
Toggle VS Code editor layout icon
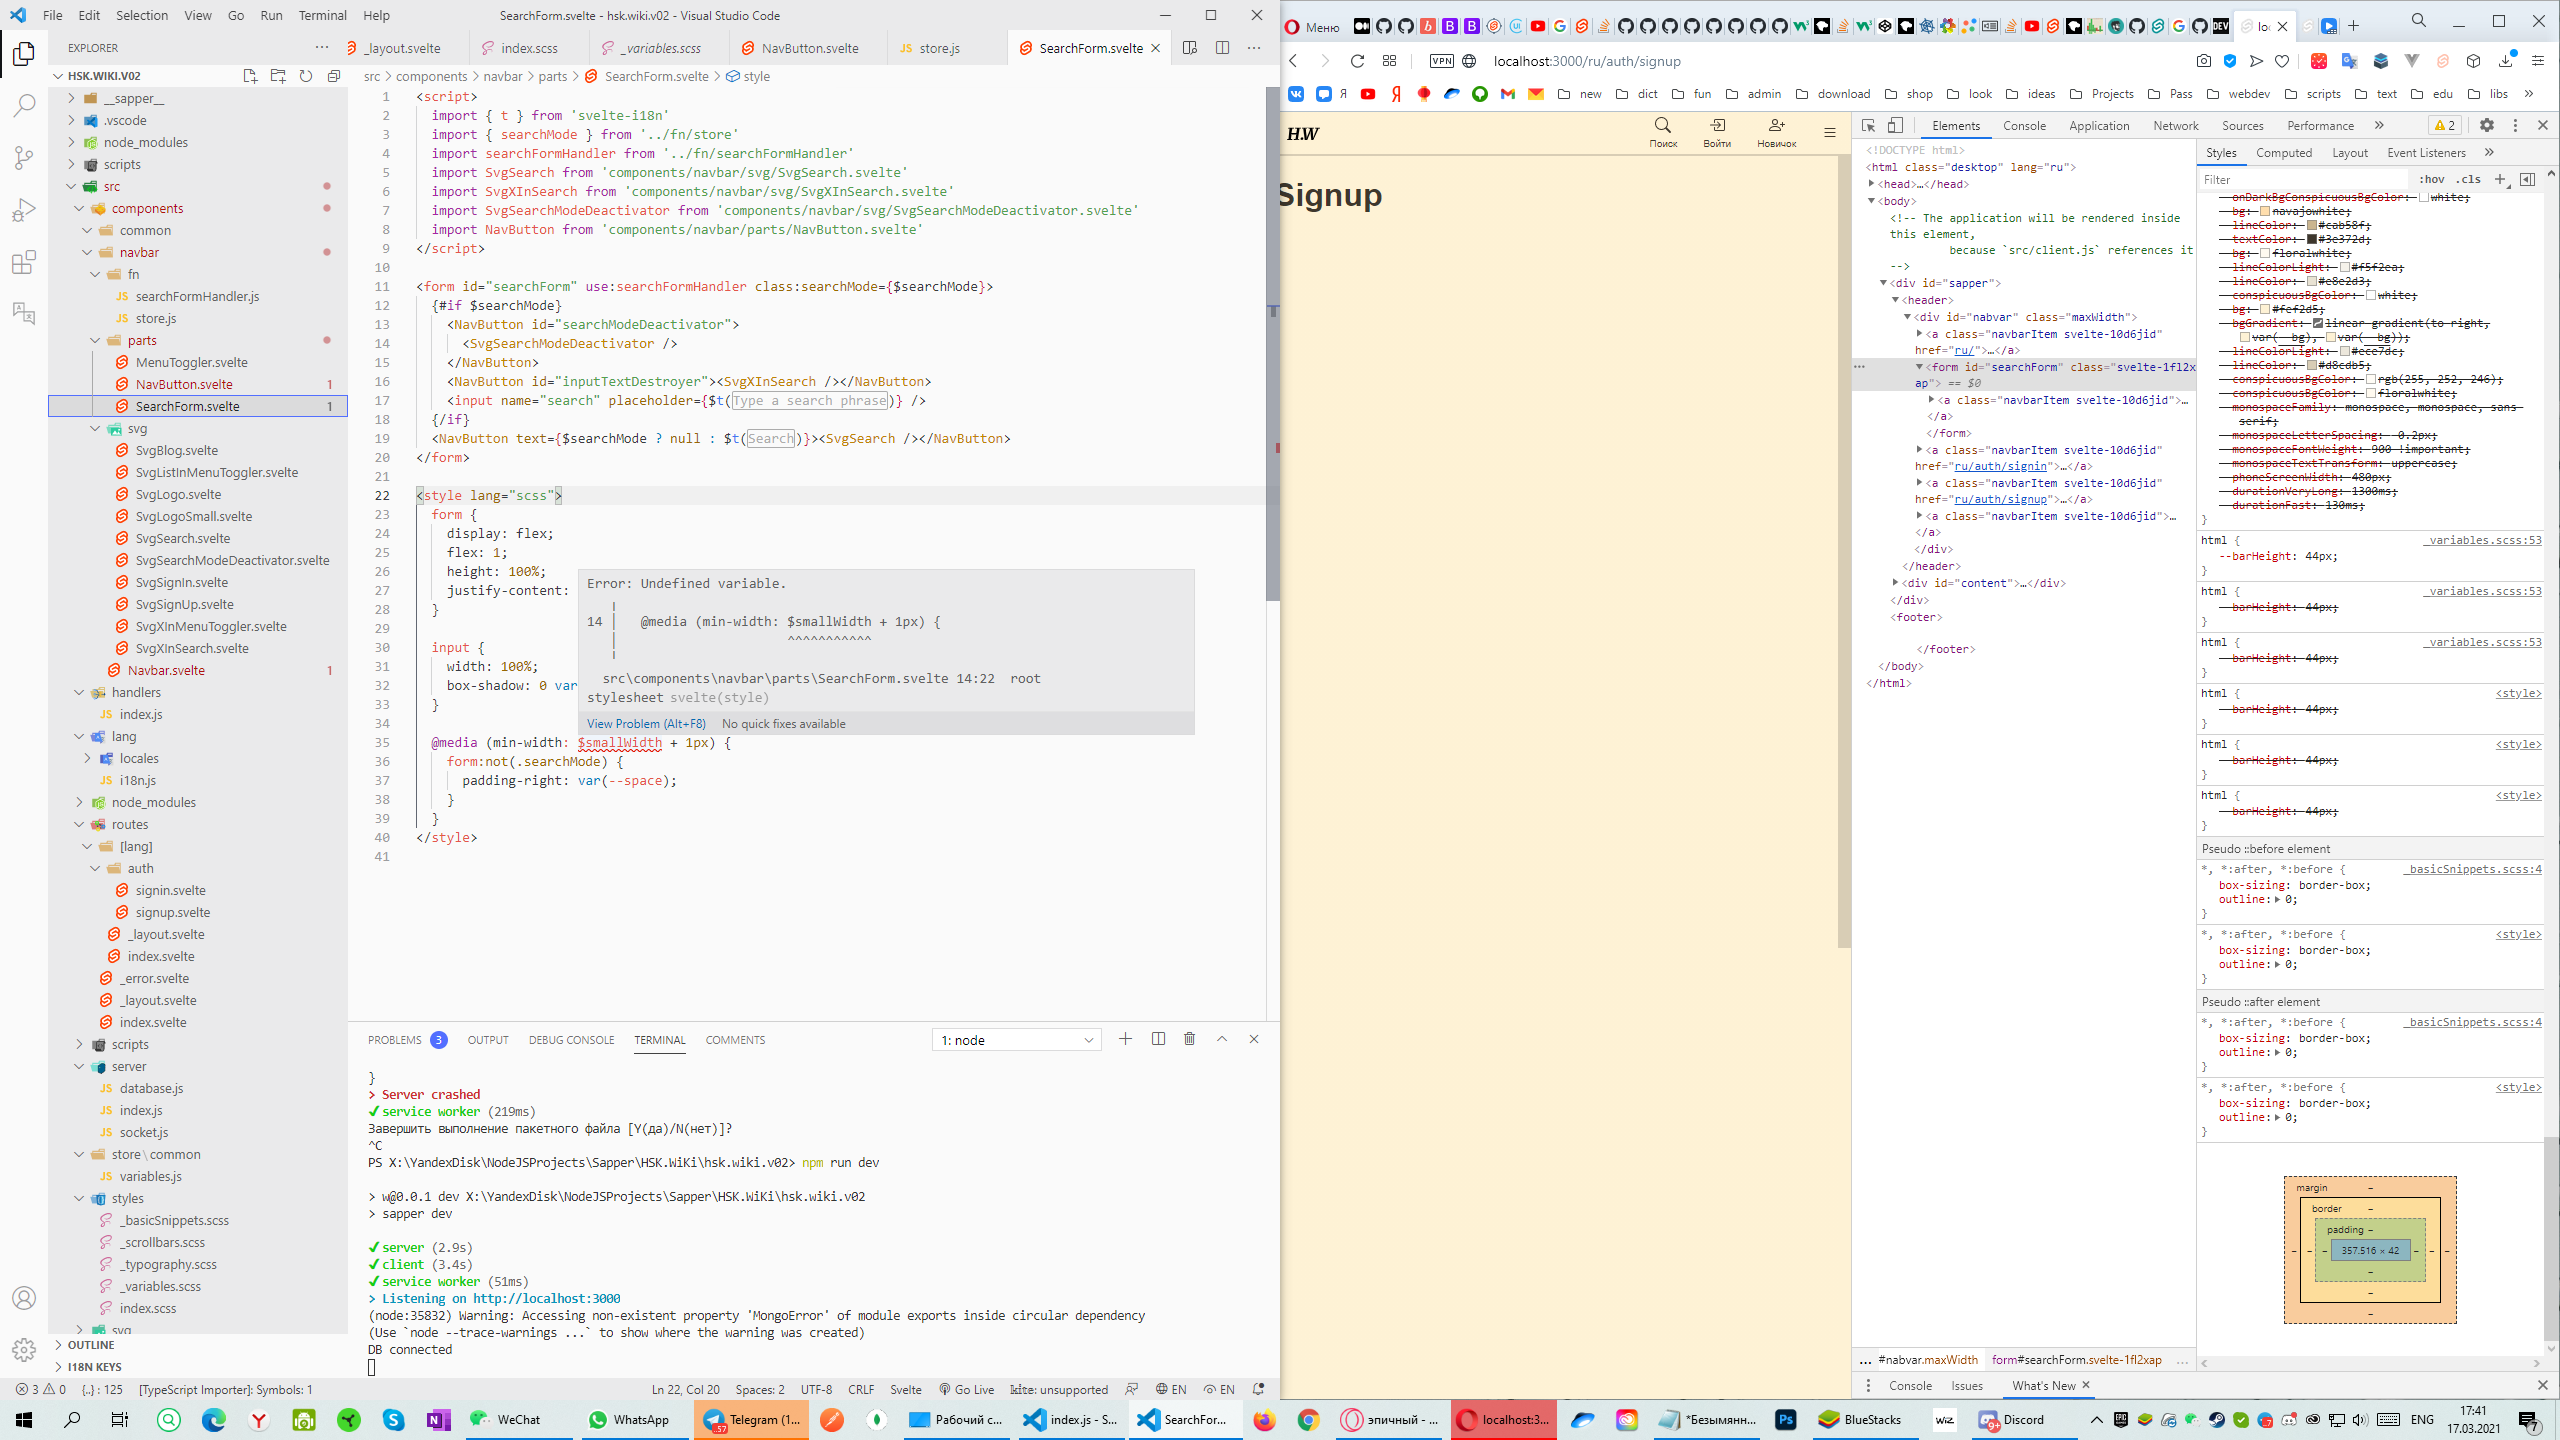(1190, 48)
